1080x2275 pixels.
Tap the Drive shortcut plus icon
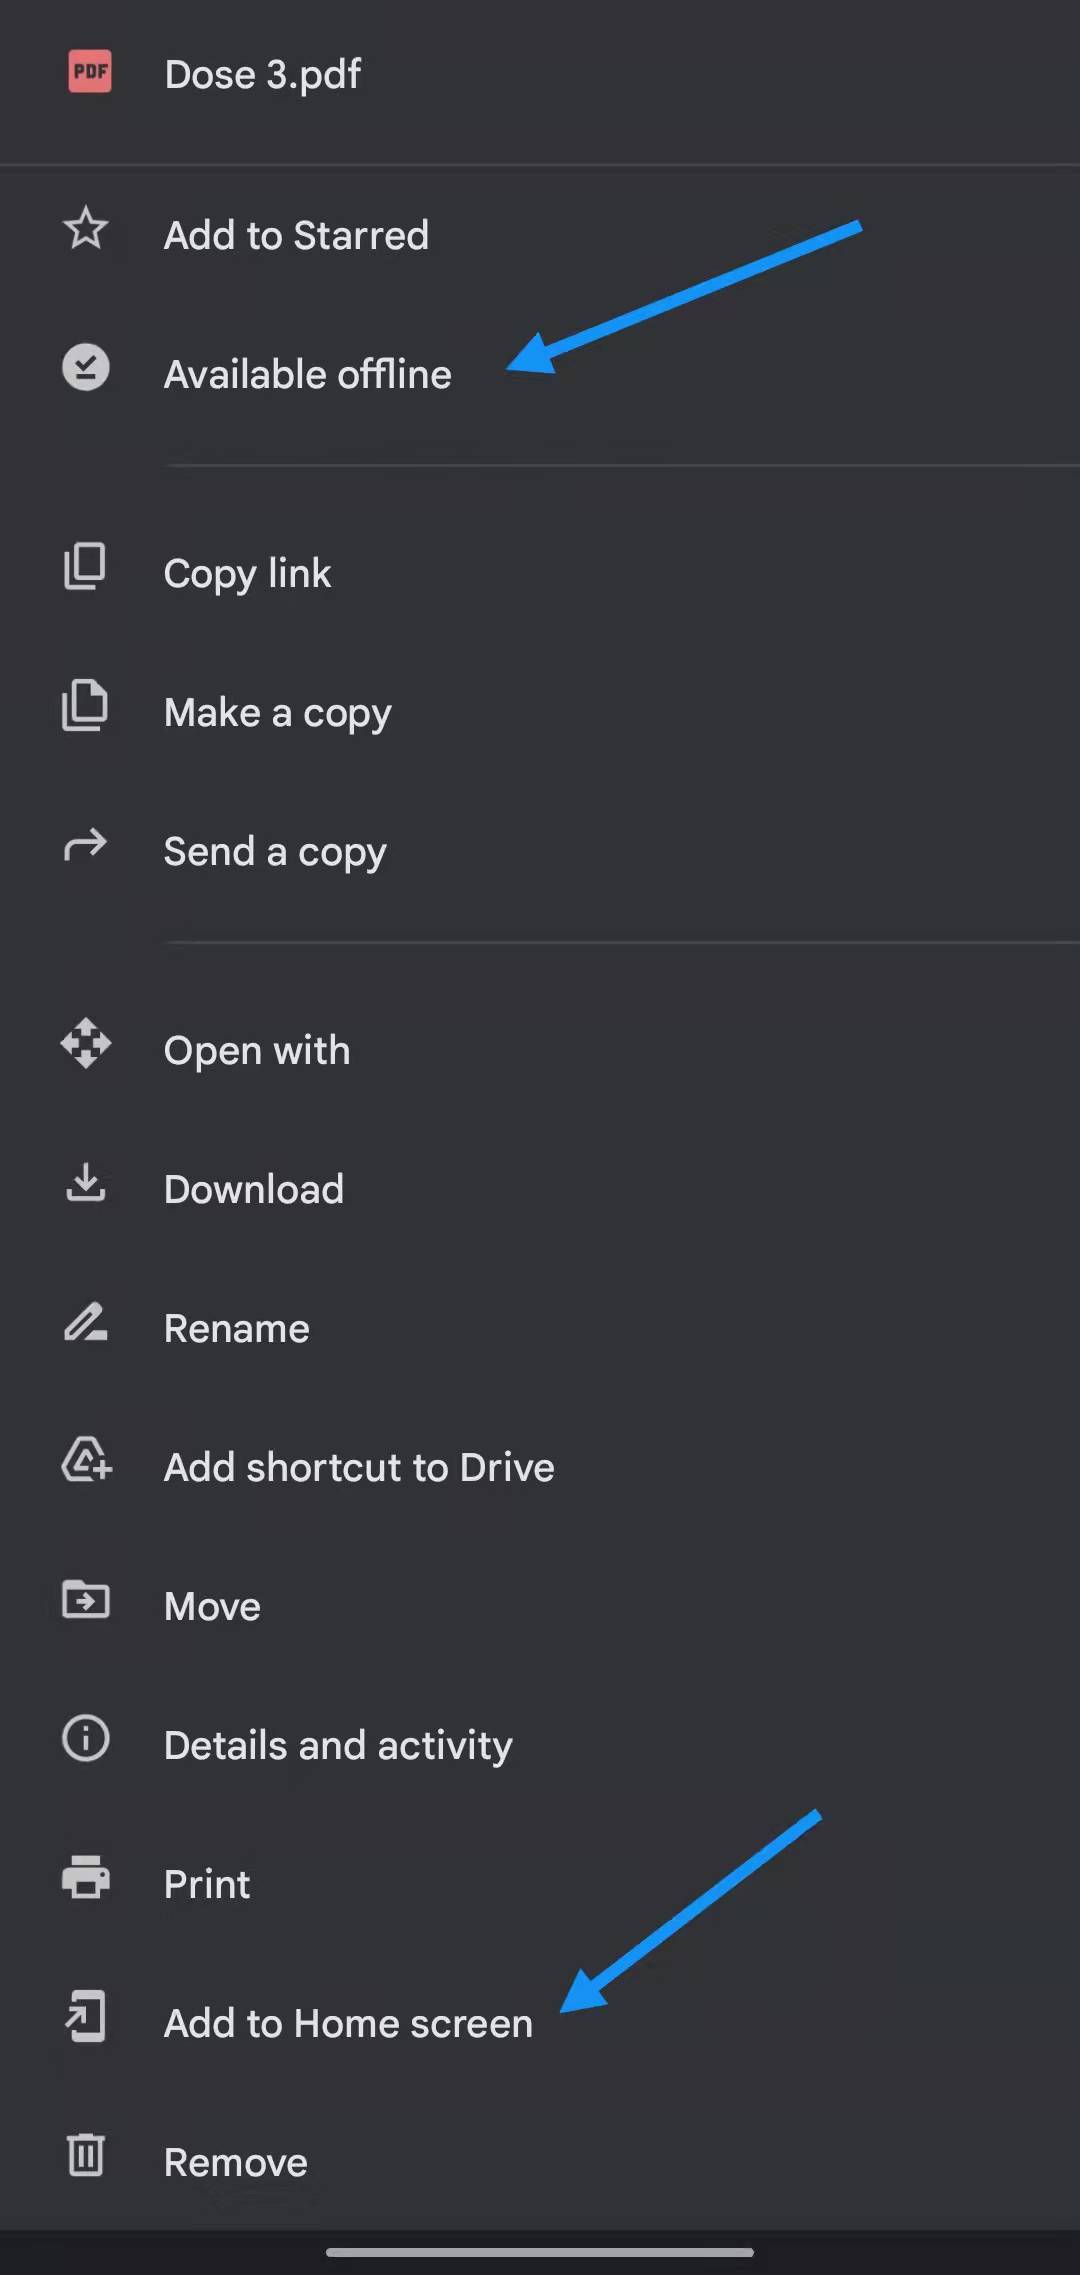(87, 1460)
